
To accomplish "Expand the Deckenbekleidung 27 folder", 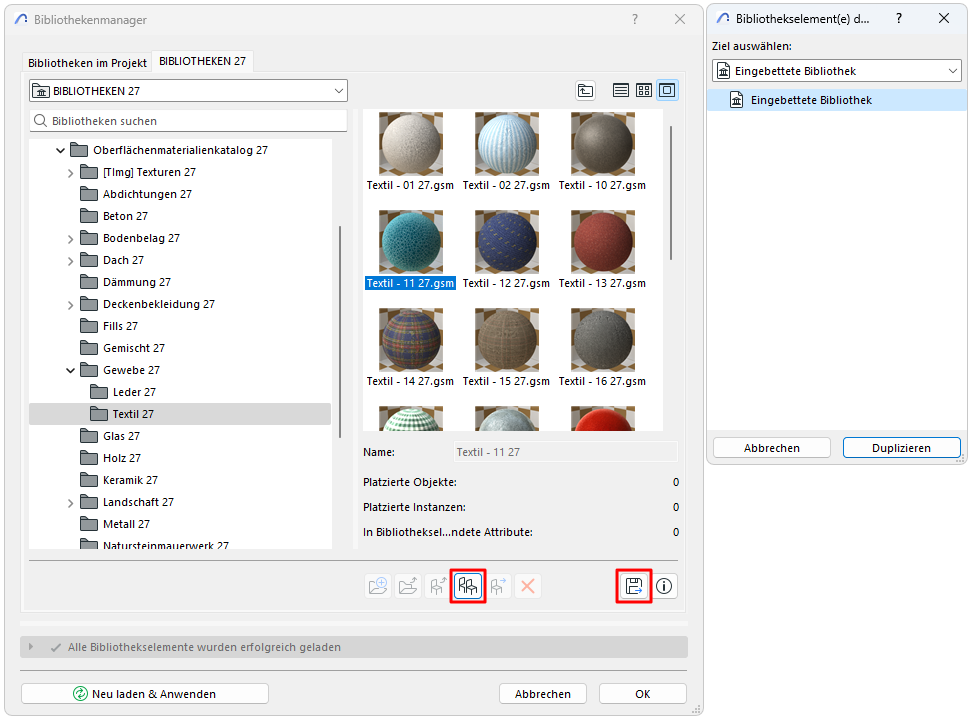I will point(71,305).
